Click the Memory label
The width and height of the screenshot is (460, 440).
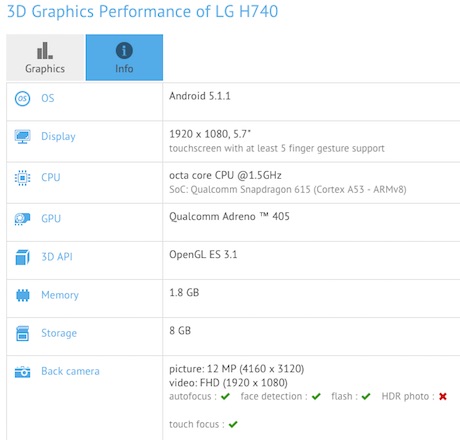pos(60,295)
